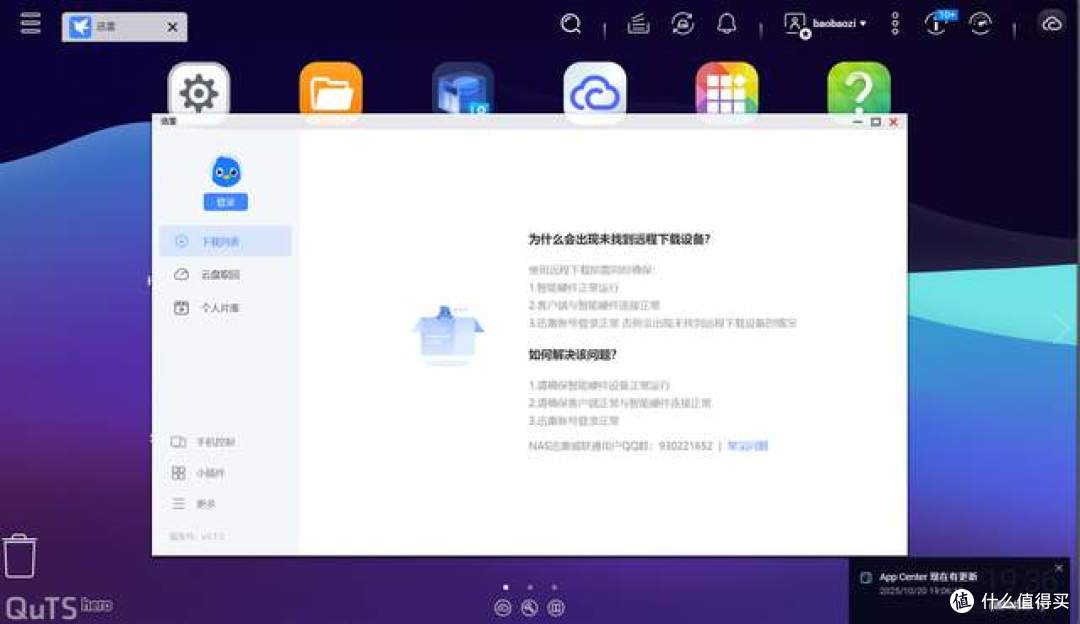Click third round icon in bottom dock
This screenshot has width=1080, height=624.
click(x=555, y=607)
